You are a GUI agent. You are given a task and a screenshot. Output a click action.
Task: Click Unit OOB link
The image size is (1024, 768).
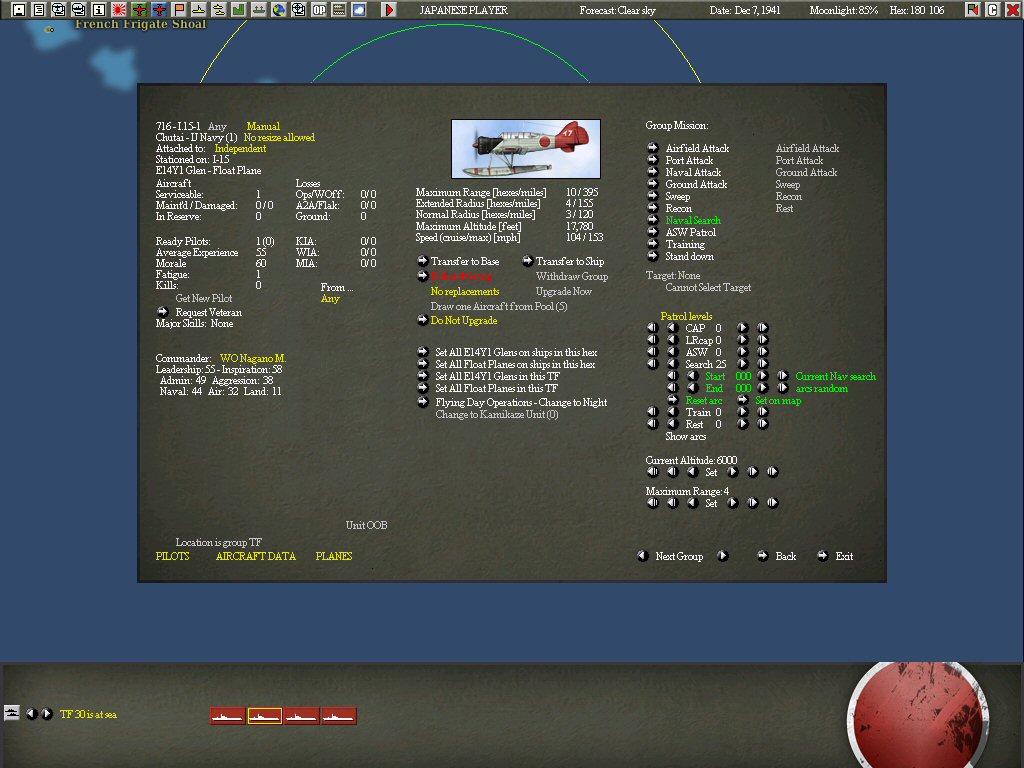(x=366, y=525)
